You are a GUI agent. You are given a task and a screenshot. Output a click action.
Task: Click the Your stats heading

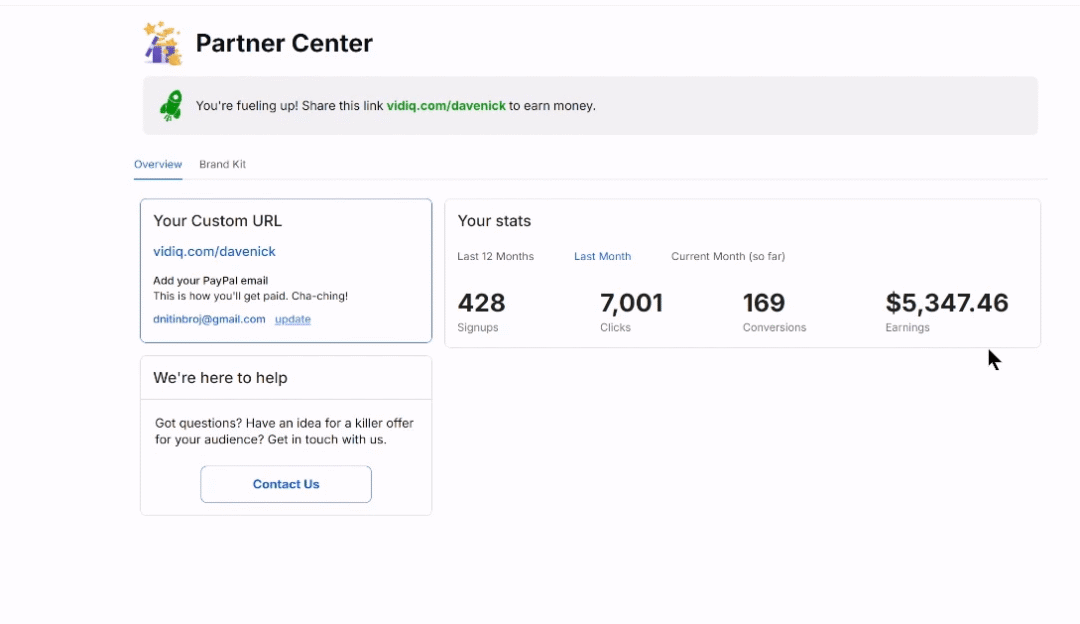(x=495, y=221)
